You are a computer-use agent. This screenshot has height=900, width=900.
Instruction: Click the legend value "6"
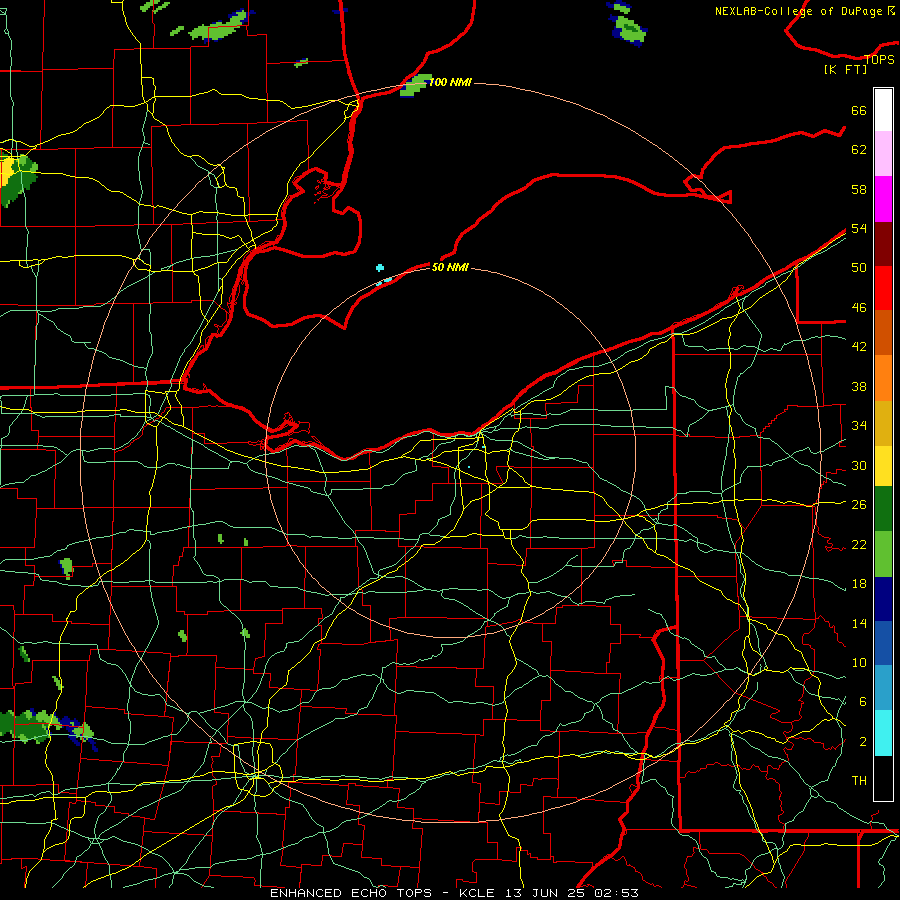point(862,702)
